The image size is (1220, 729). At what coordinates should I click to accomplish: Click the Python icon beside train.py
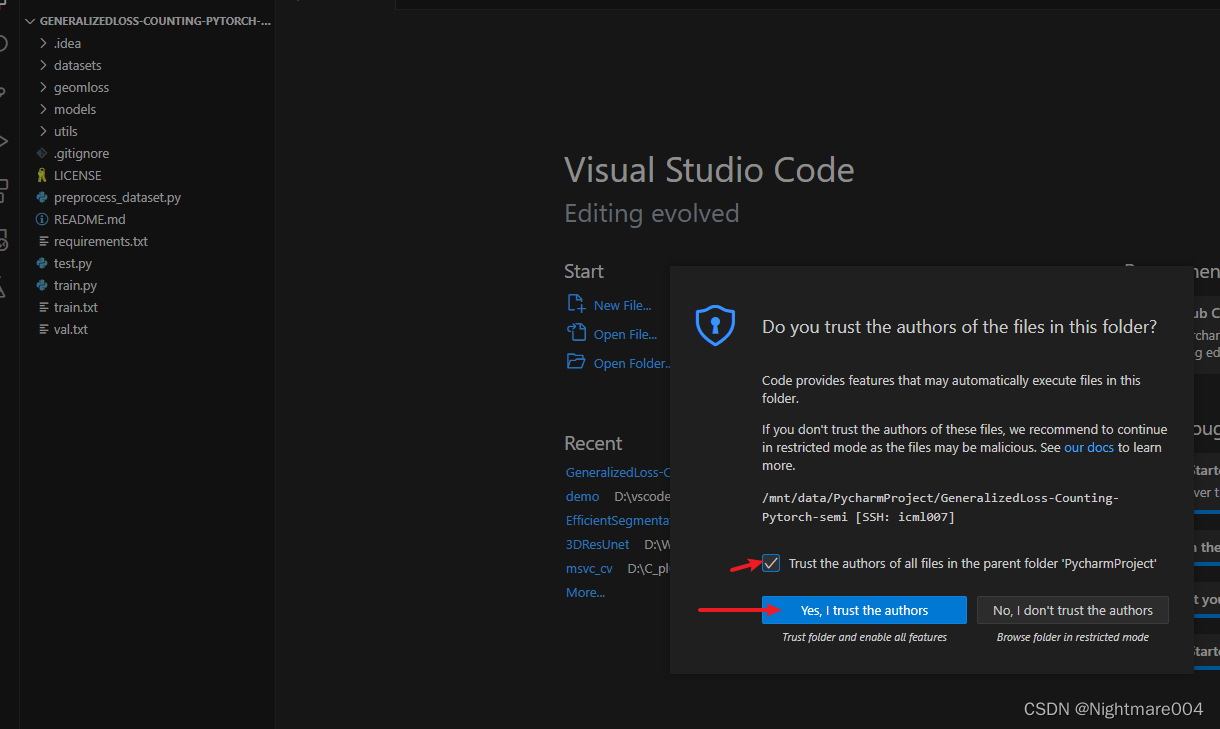(x=42, y=286)
